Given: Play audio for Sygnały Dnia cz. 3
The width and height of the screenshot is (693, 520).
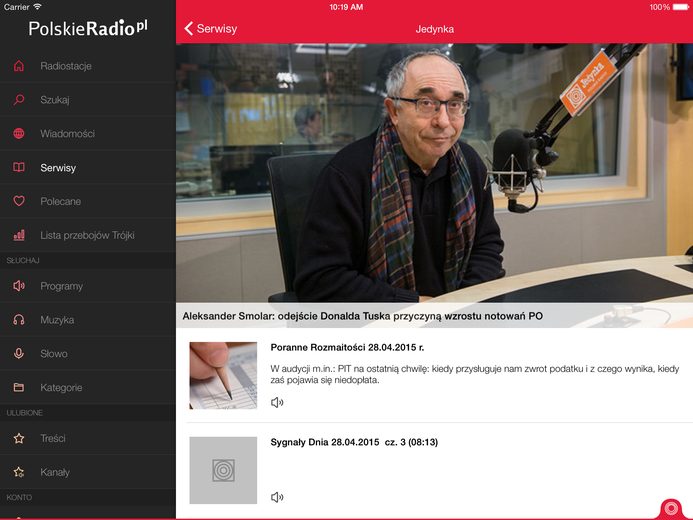Looking at the screenshot, I should click(277, 497).
